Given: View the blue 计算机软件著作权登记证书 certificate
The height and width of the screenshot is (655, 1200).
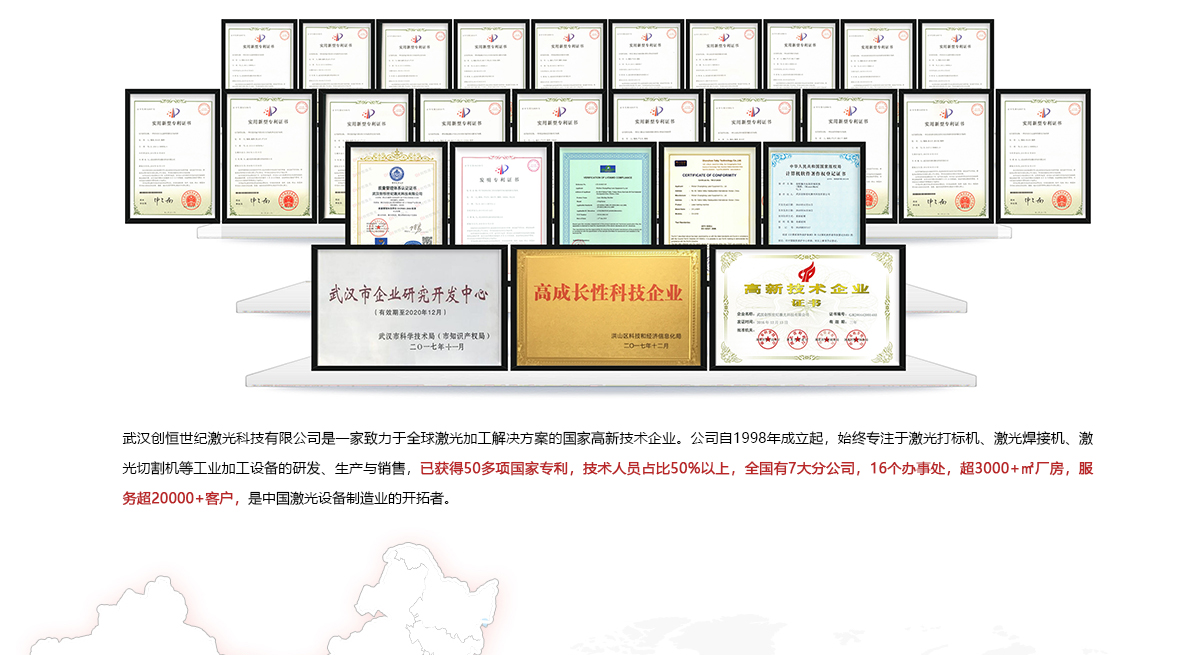Looking at the screenshot, I should pos(815,194).
